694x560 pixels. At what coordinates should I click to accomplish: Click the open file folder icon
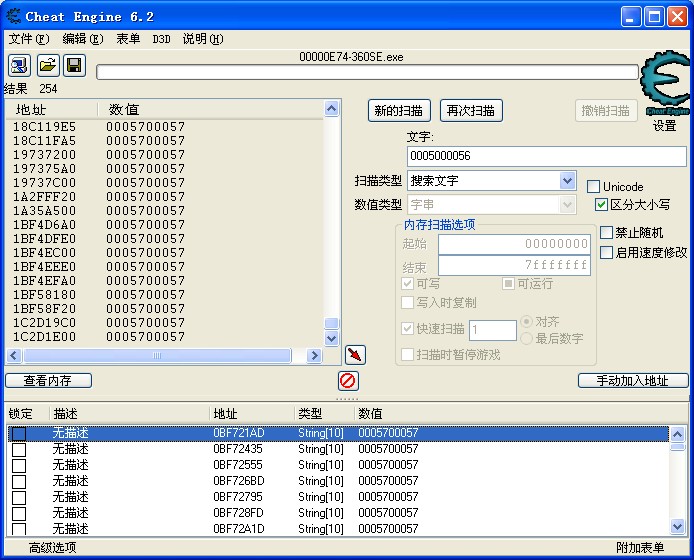click(47, 66)
